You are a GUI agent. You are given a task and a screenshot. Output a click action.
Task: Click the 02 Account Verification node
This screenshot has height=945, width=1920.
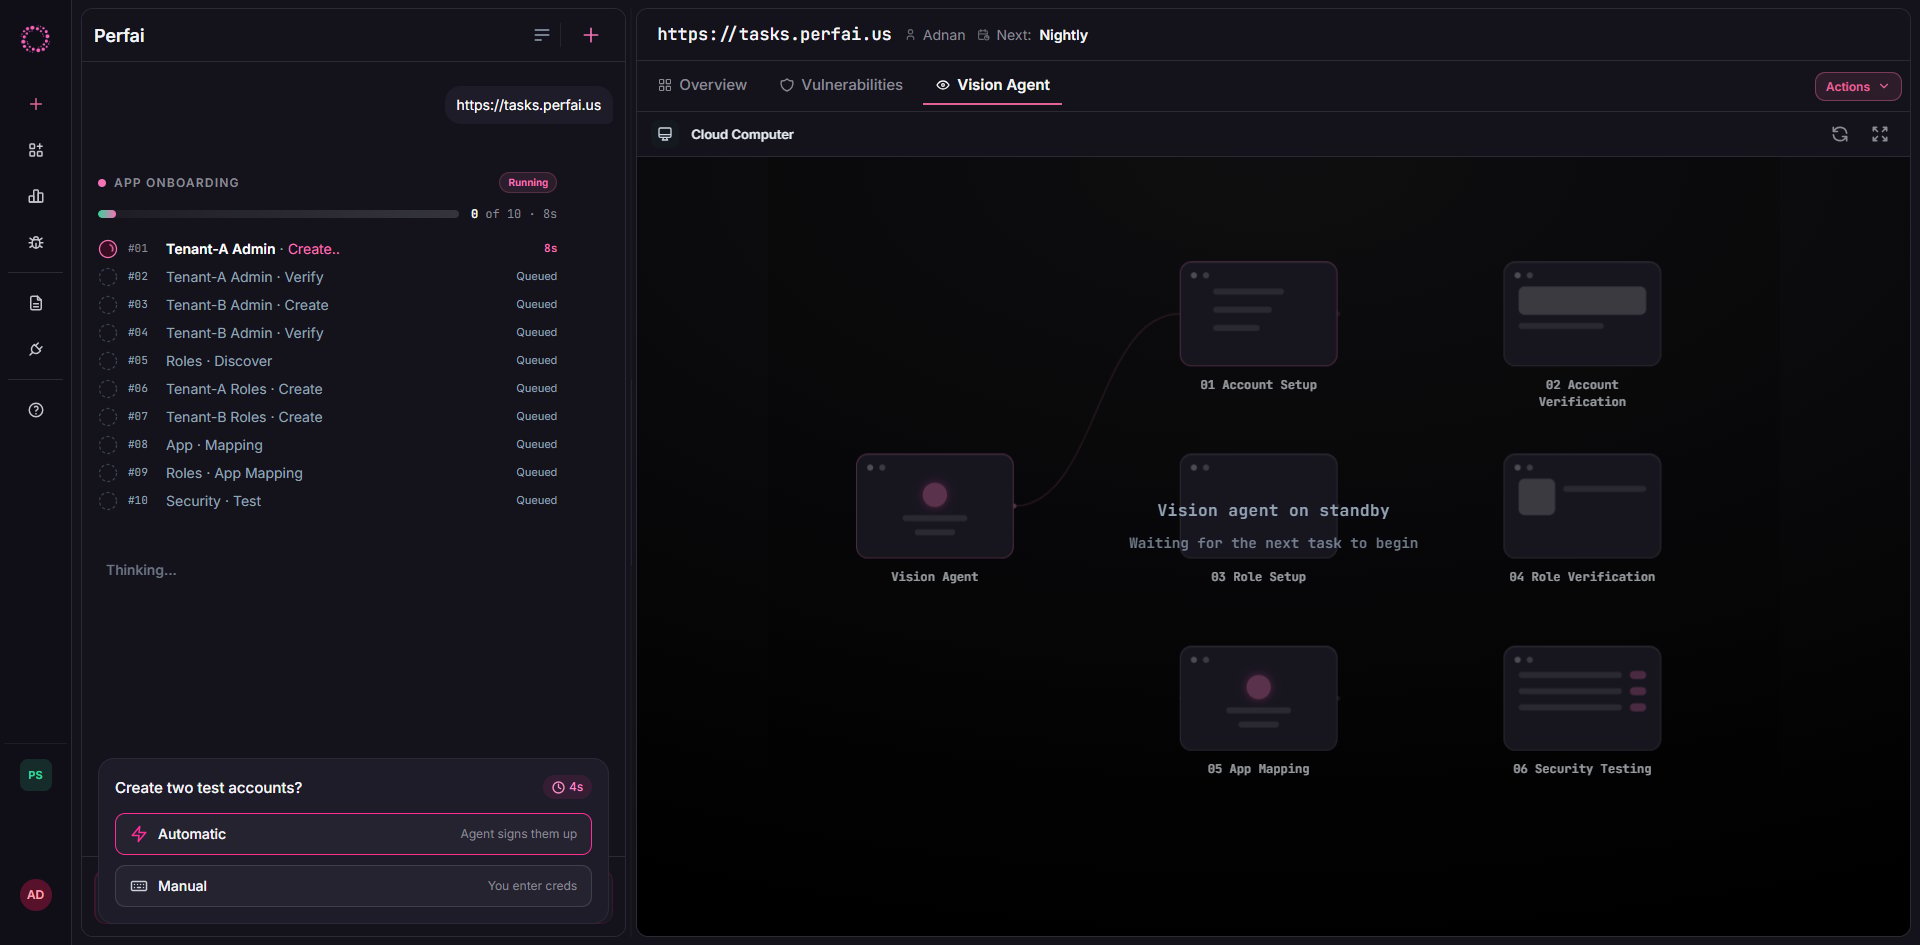click(1582, 314)
